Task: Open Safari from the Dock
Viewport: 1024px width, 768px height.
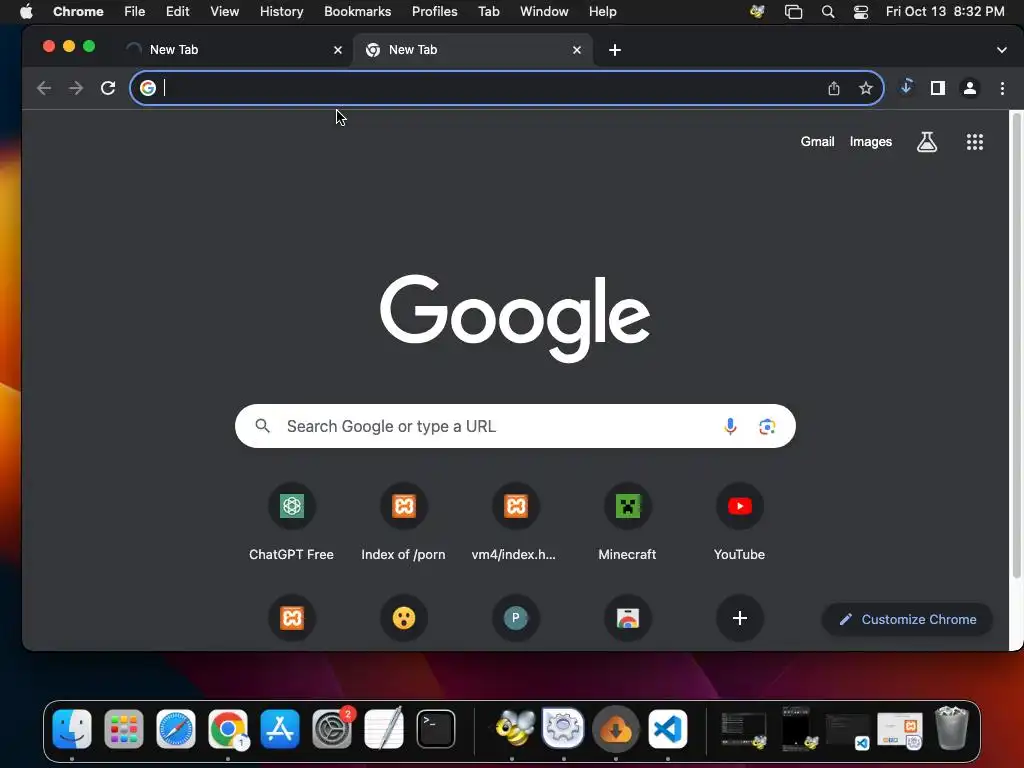Action: 176,729
